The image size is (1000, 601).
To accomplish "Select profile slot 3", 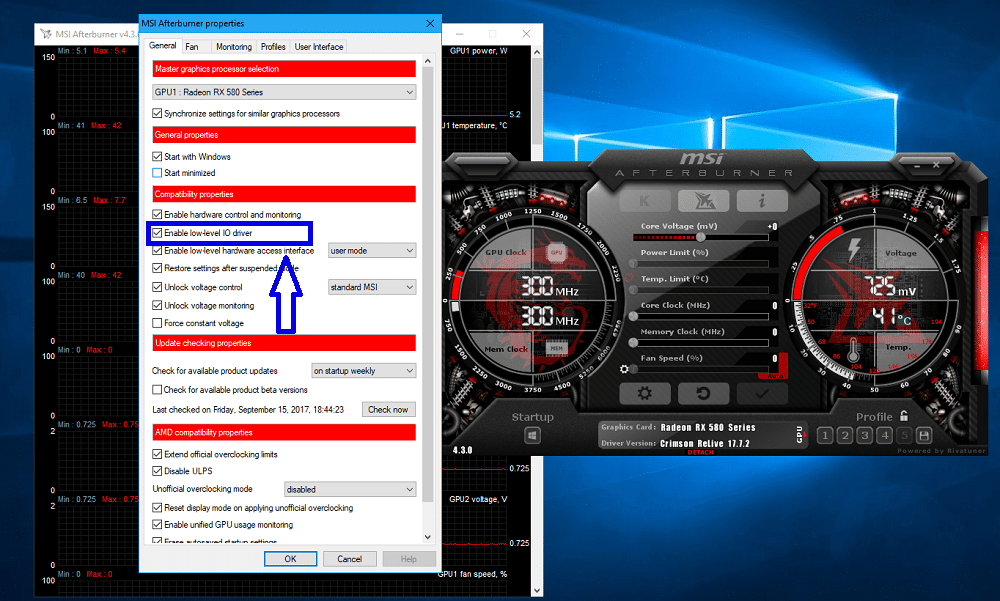I will click(865, 436).
